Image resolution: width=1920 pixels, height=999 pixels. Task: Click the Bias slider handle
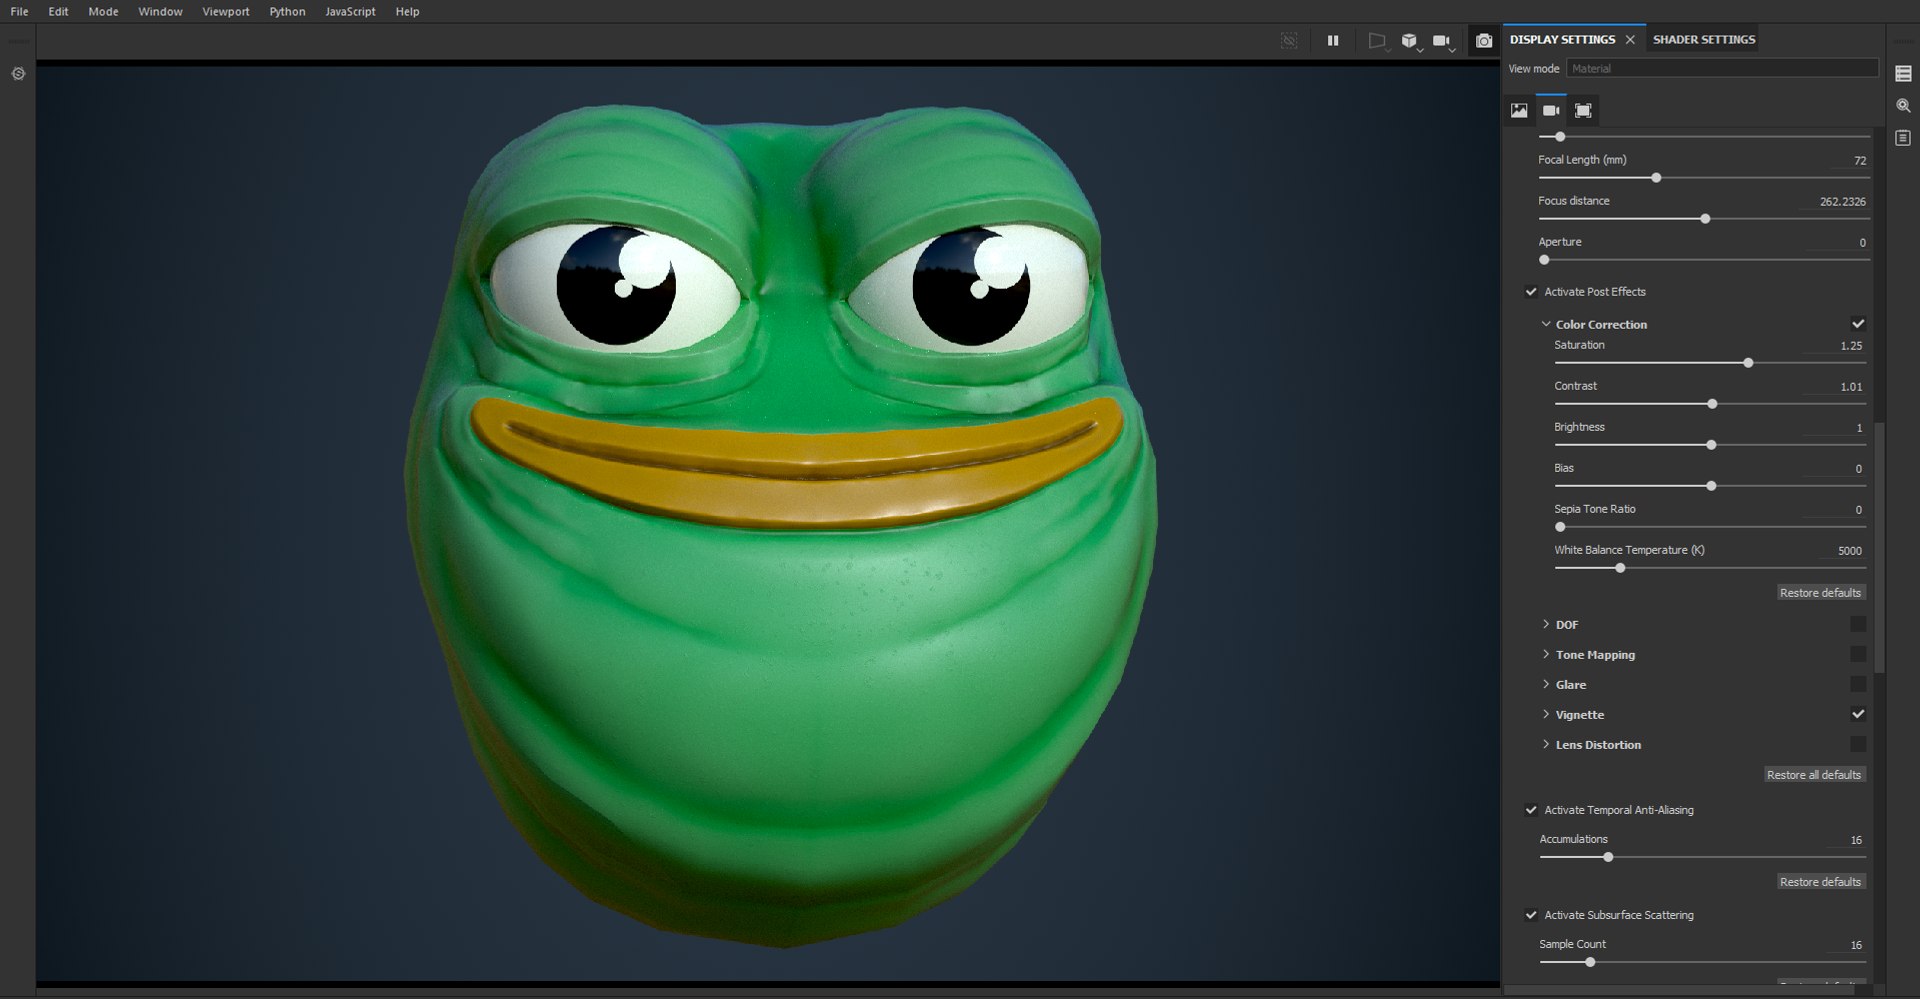1711,486
